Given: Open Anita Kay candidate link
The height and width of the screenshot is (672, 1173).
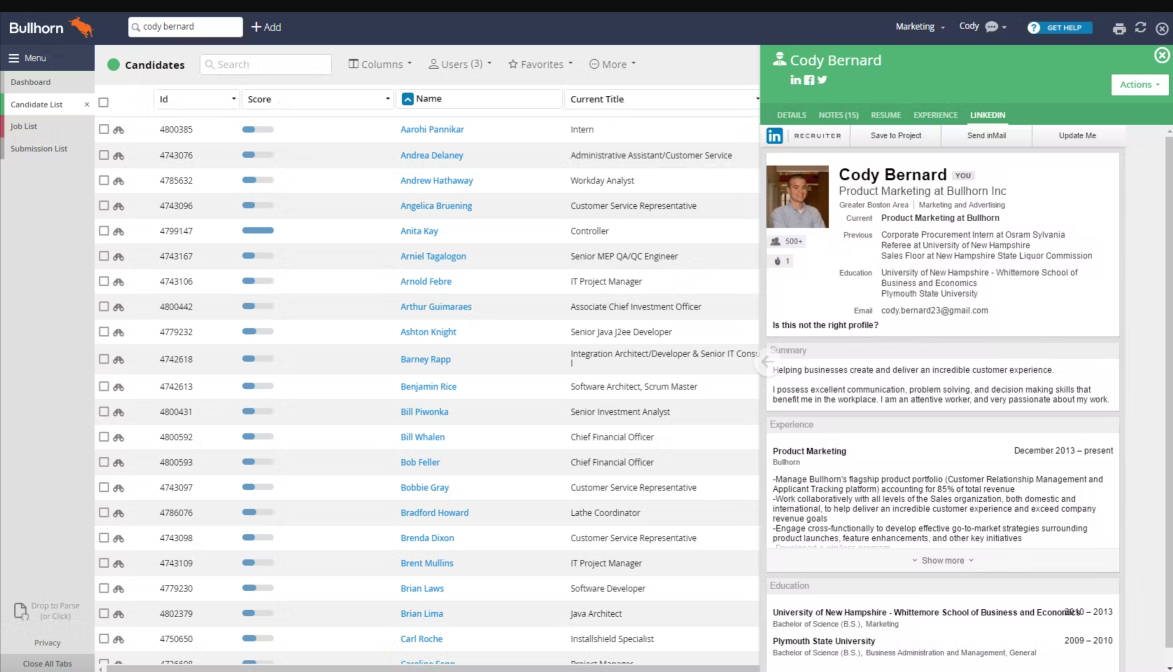Looking at the screenshot, I should coord(419,231).
